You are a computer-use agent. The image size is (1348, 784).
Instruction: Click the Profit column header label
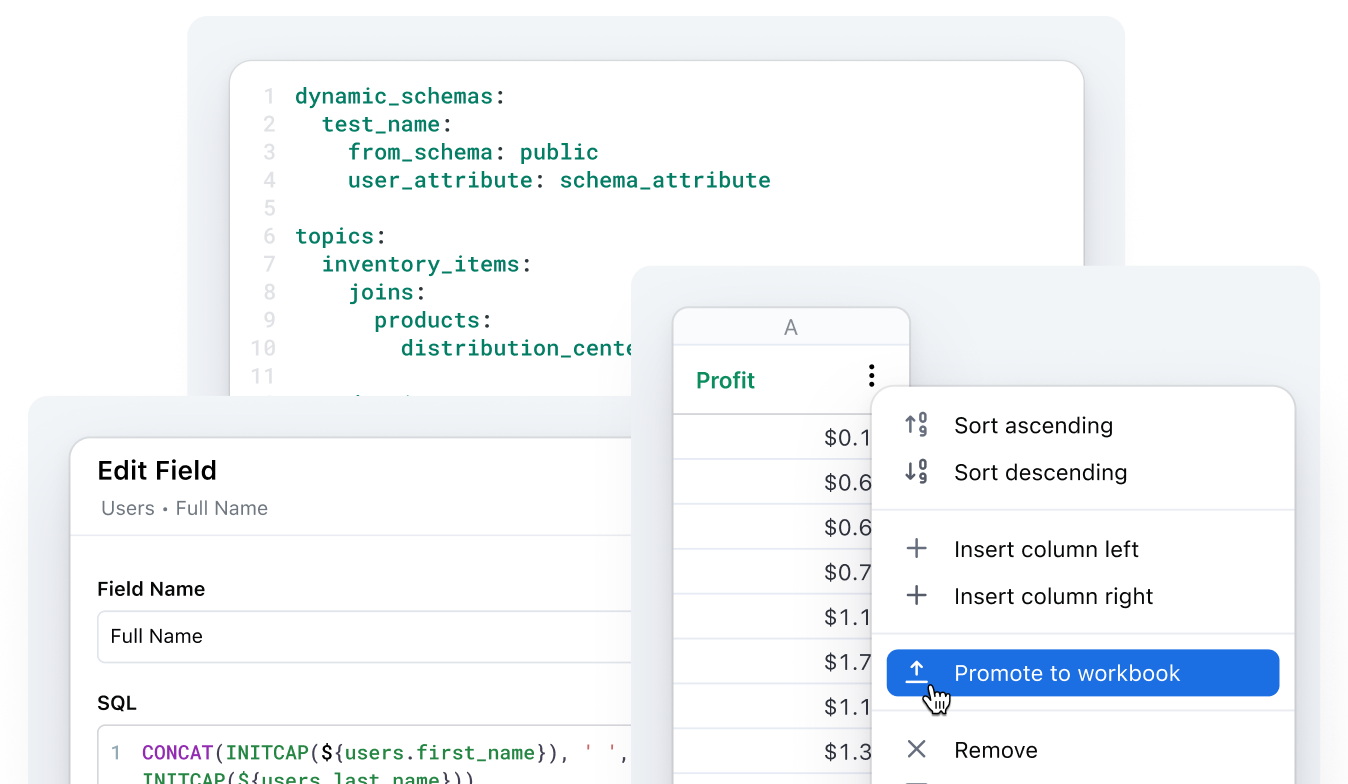click(725, 380)
